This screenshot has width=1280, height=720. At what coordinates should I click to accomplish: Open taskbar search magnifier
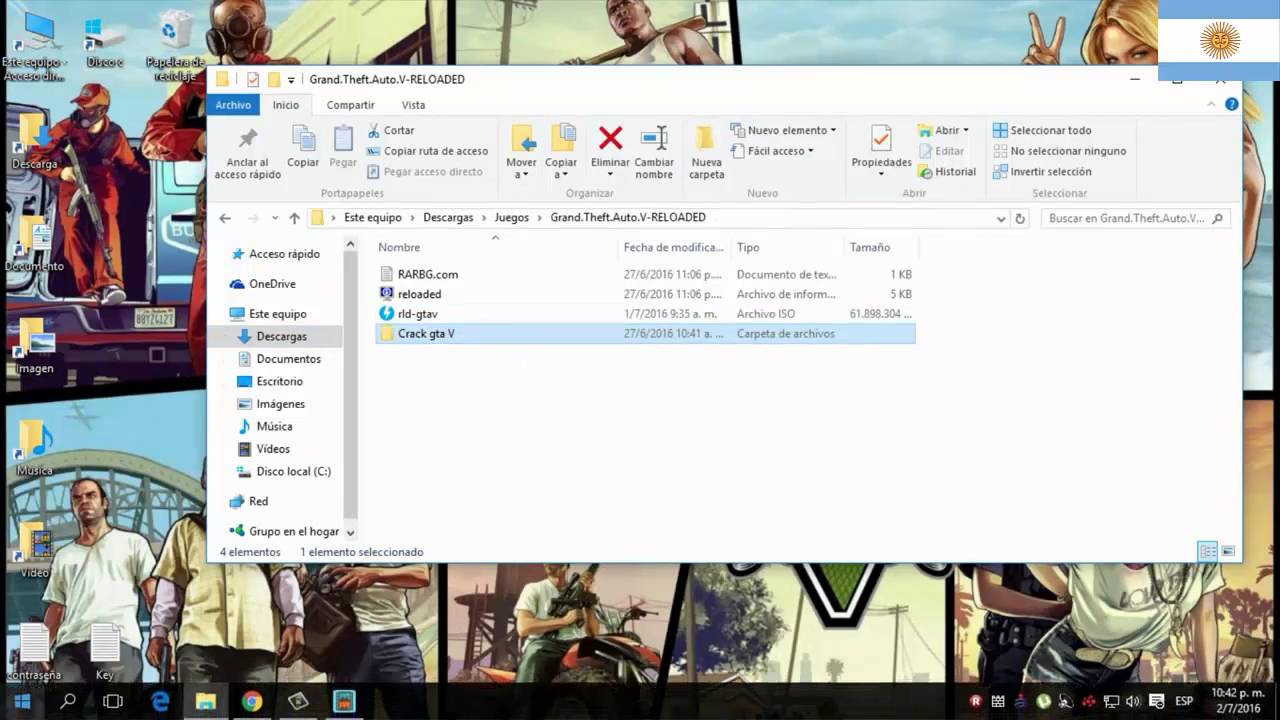(68, 701)
